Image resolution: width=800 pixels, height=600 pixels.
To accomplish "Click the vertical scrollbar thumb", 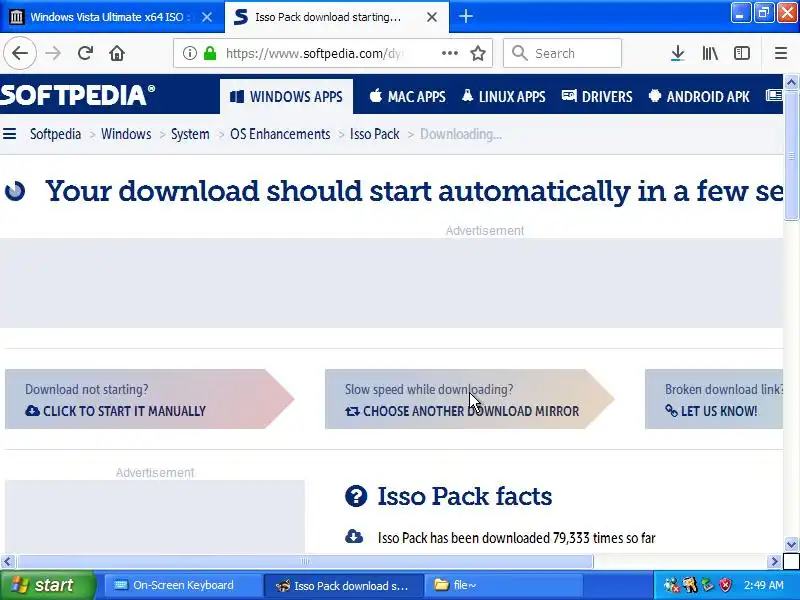I will point(791,156).
